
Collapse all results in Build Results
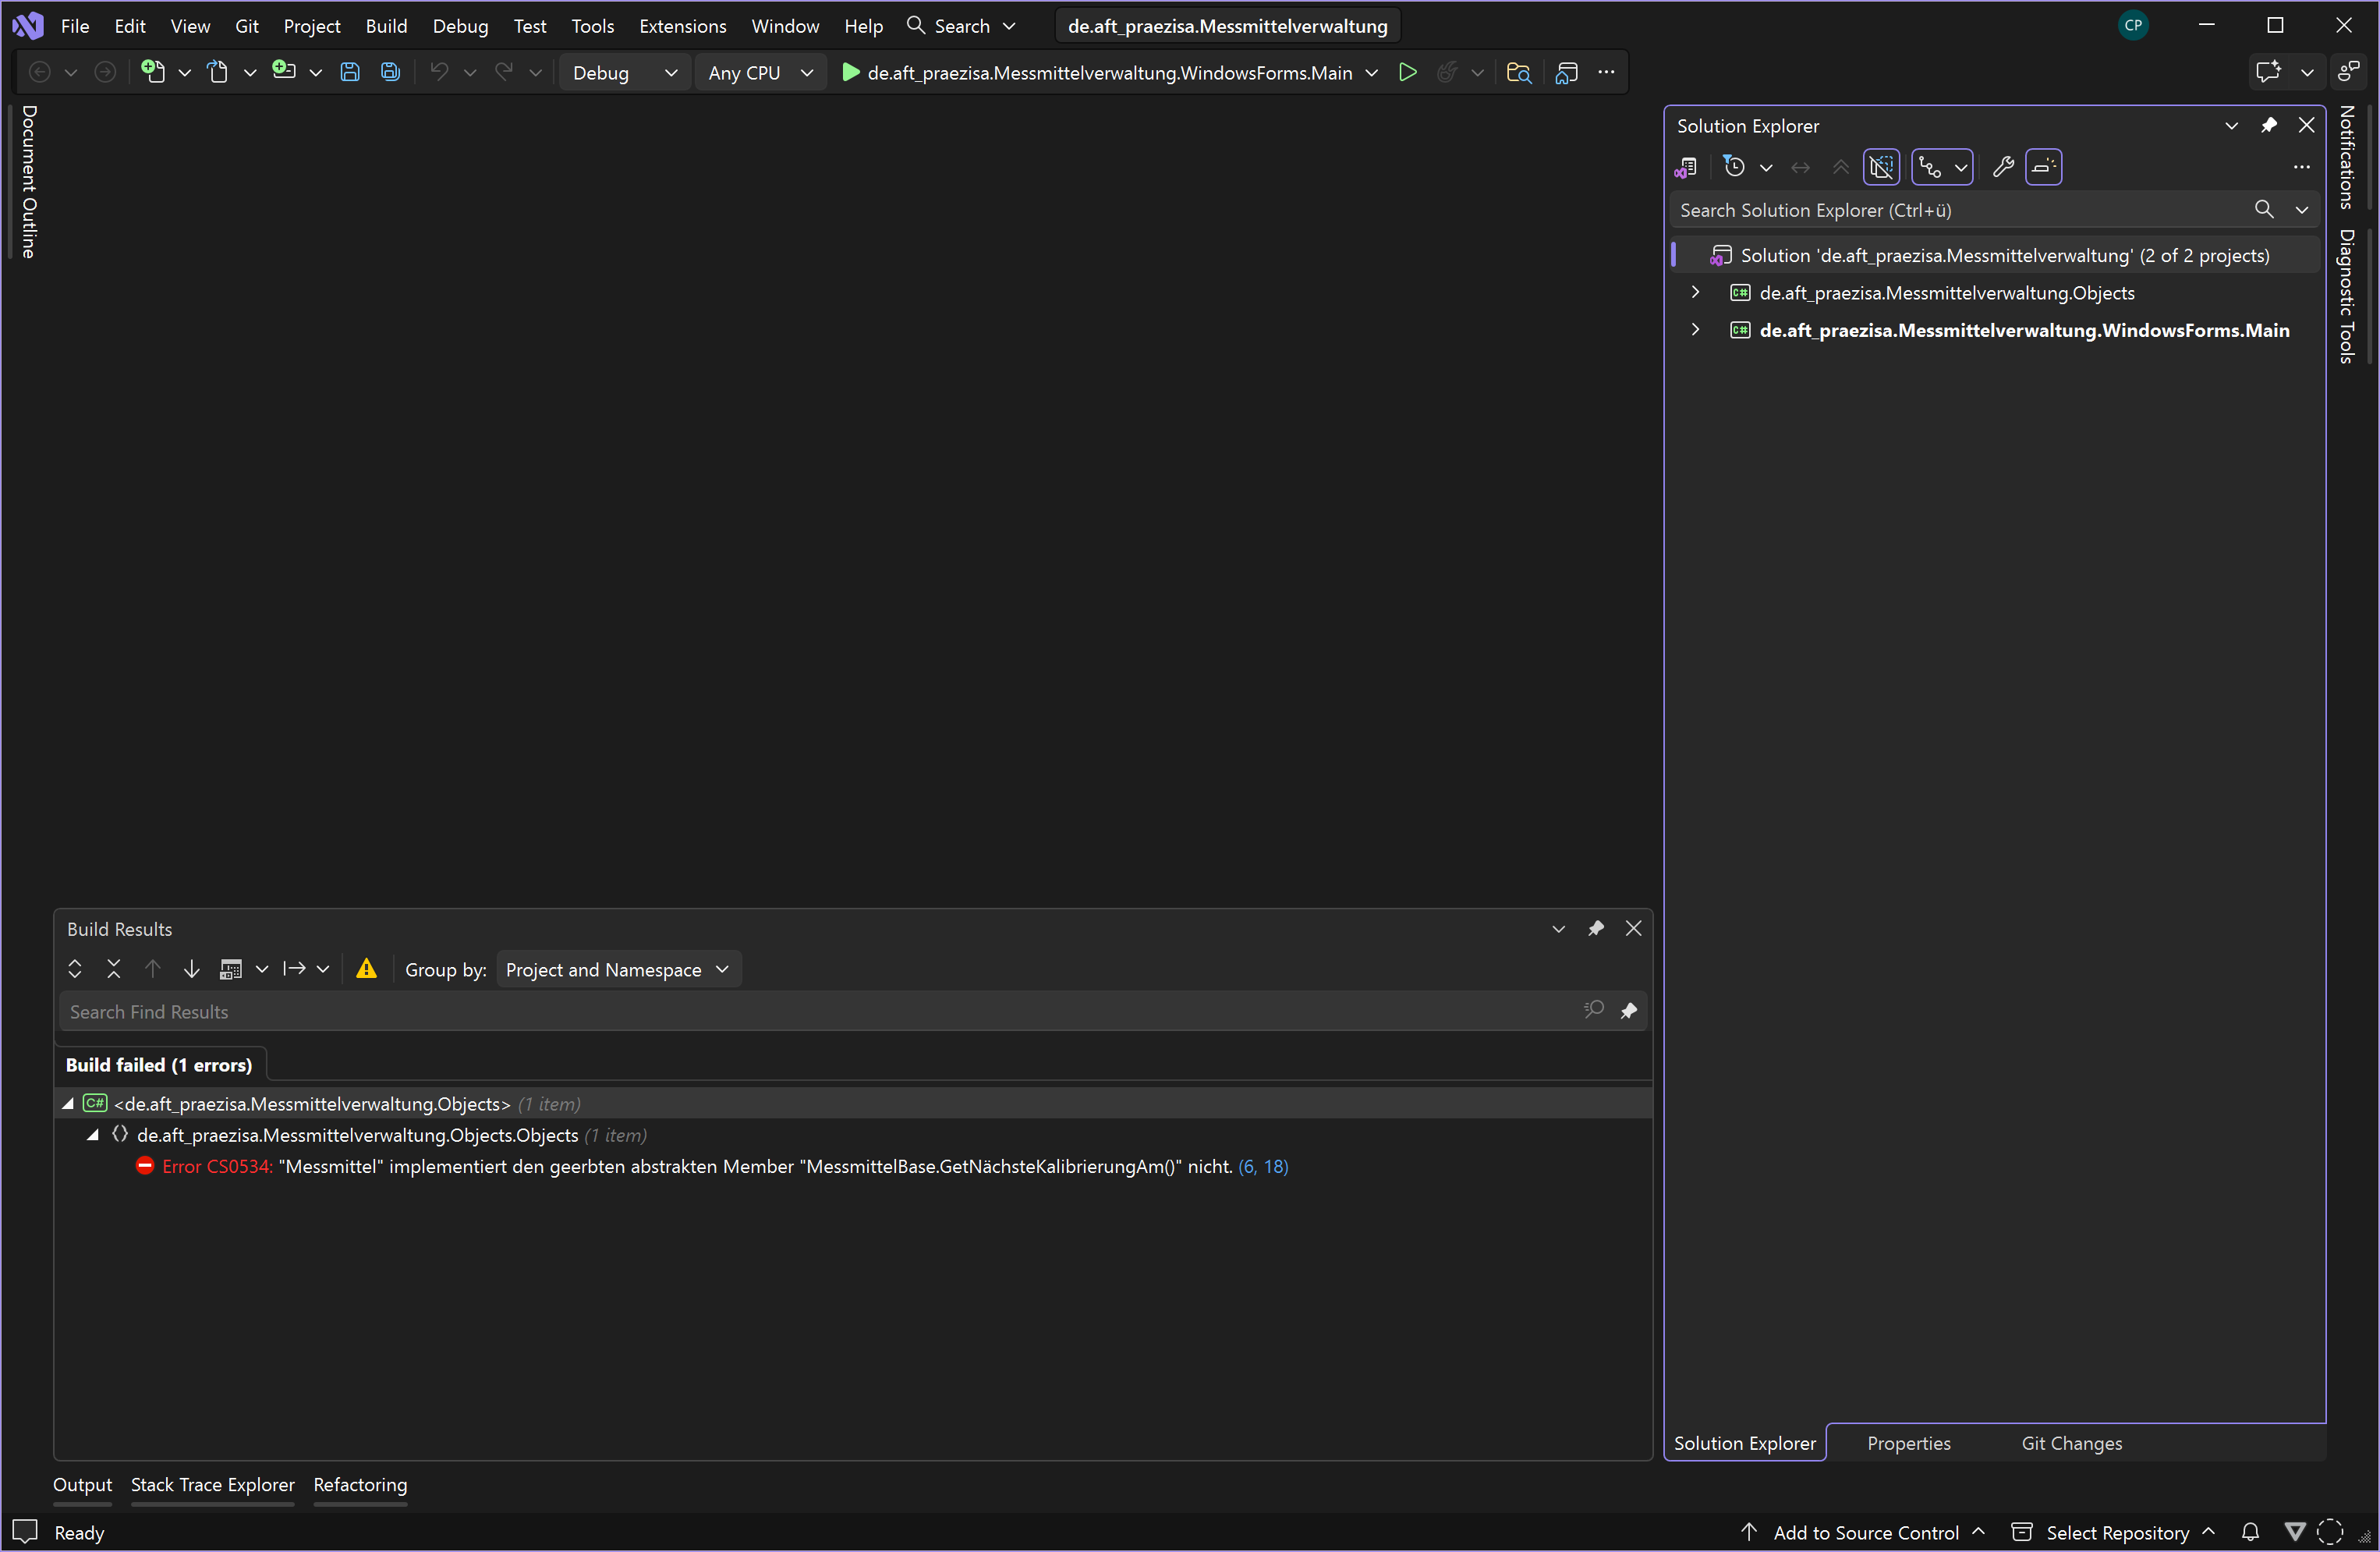[113, 969]
